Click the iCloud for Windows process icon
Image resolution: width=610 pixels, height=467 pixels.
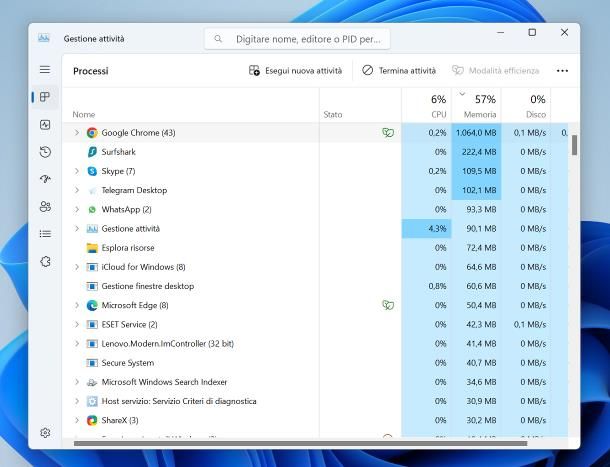pyautogui.click(x=92, y=267)
